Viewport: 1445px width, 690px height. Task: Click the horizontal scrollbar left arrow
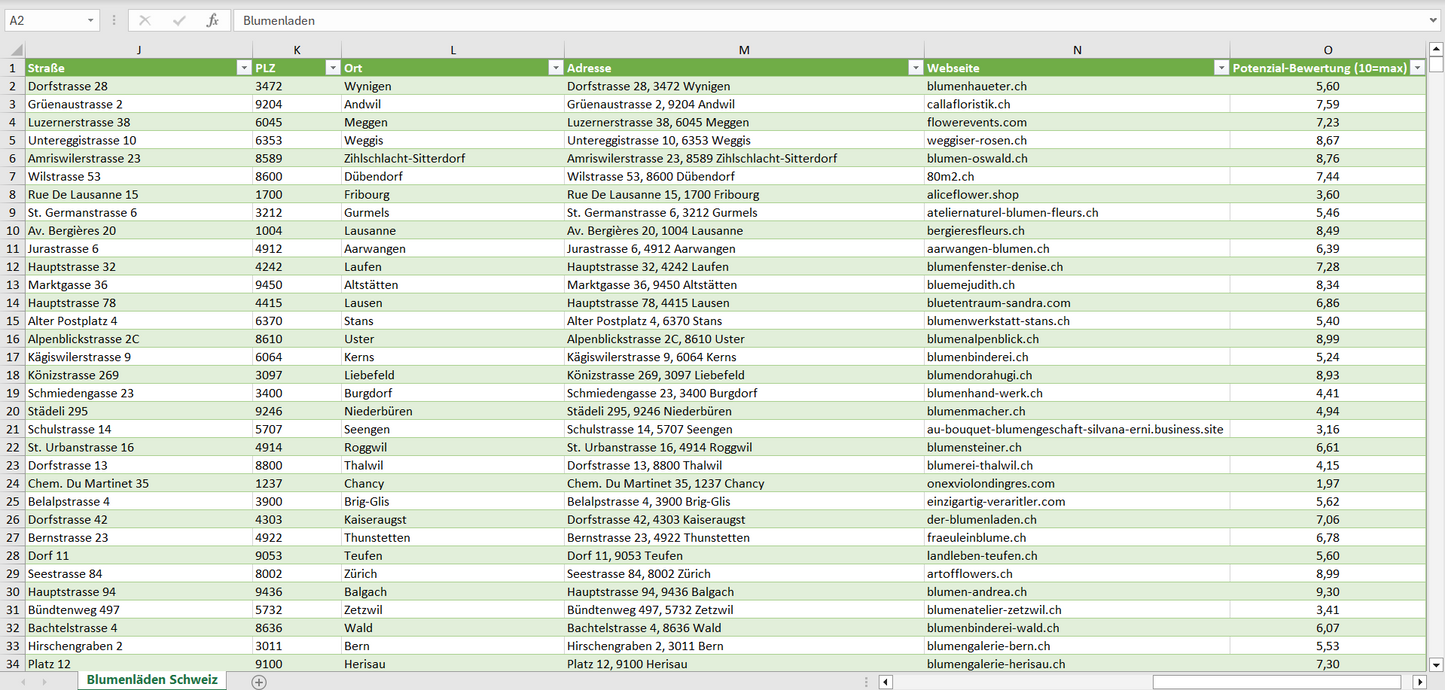coord(886,682)
